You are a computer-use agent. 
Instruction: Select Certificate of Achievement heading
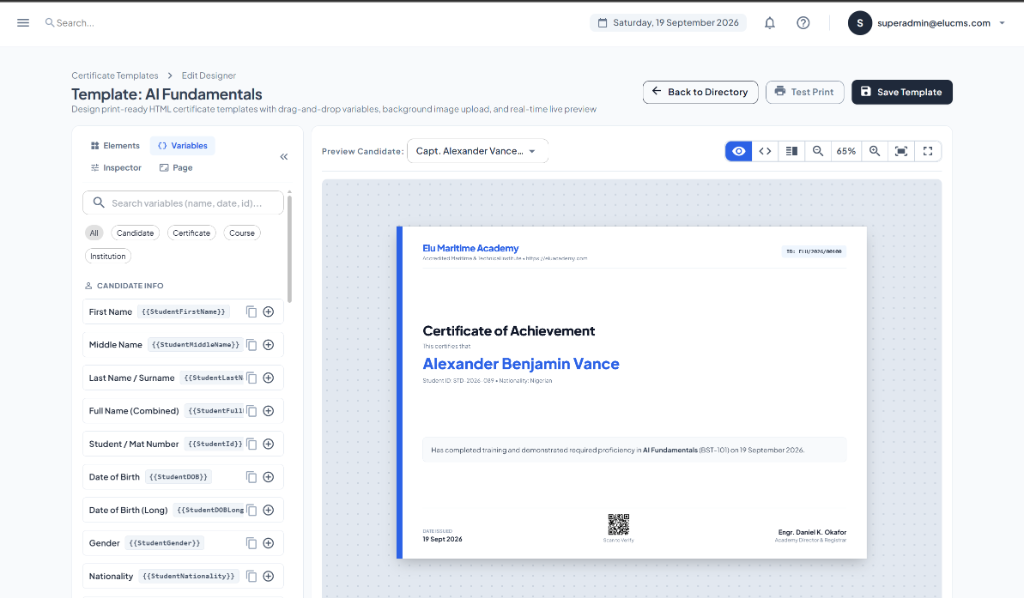pyautogui.click(x=509, y=331)
